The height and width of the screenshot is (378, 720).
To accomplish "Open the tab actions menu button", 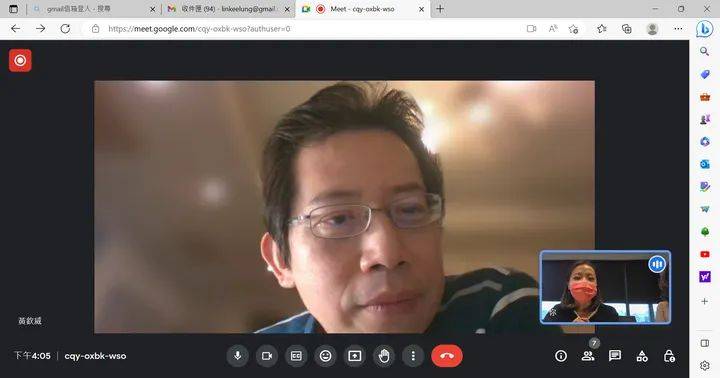I will (x=13, y=9).
